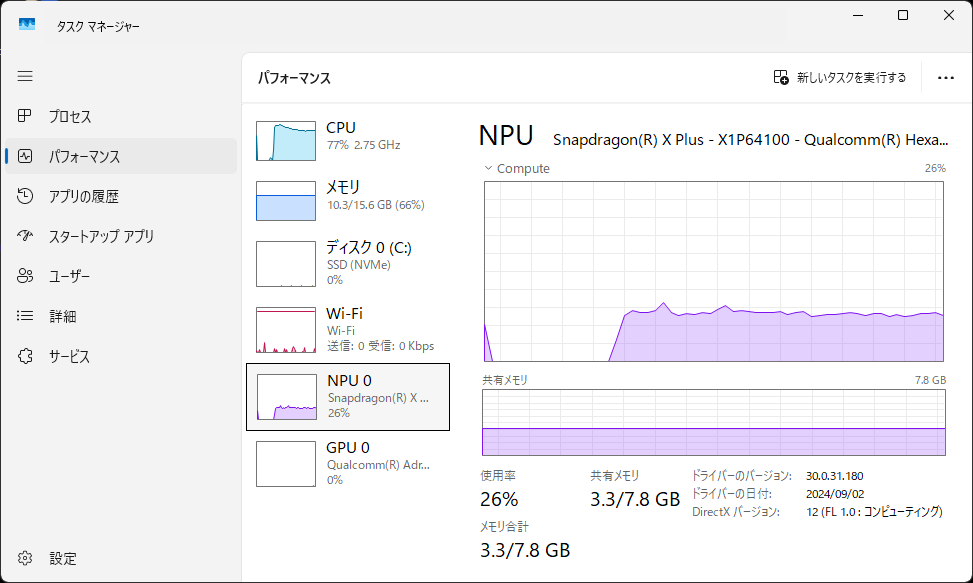This screenshot has width=973, height=583.
Task: Open the 設定 gear at bottom left
Action: [25, 558]
